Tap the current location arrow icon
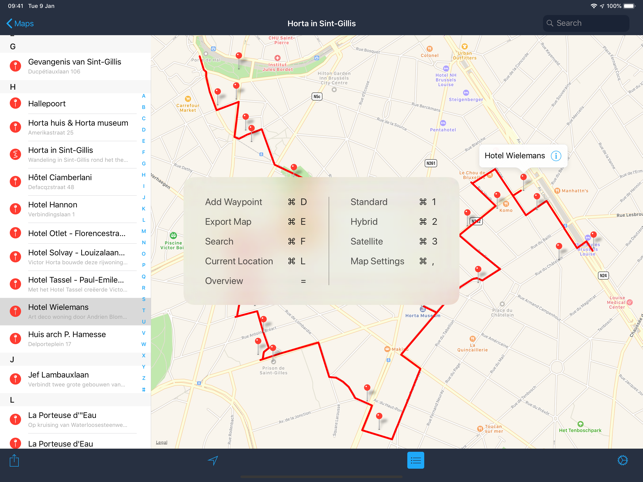The height and width of the screenshot is (482, 643). (213, 460)
